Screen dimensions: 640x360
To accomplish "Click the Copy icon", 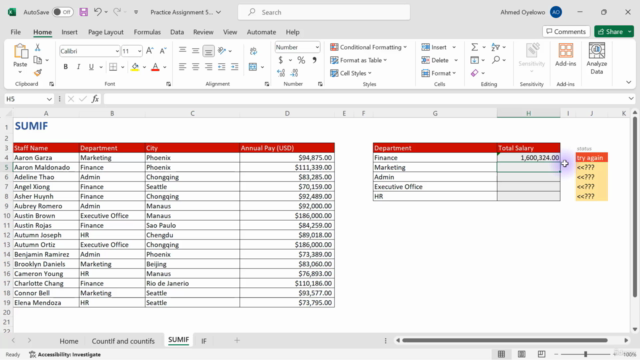I will 38,60.
